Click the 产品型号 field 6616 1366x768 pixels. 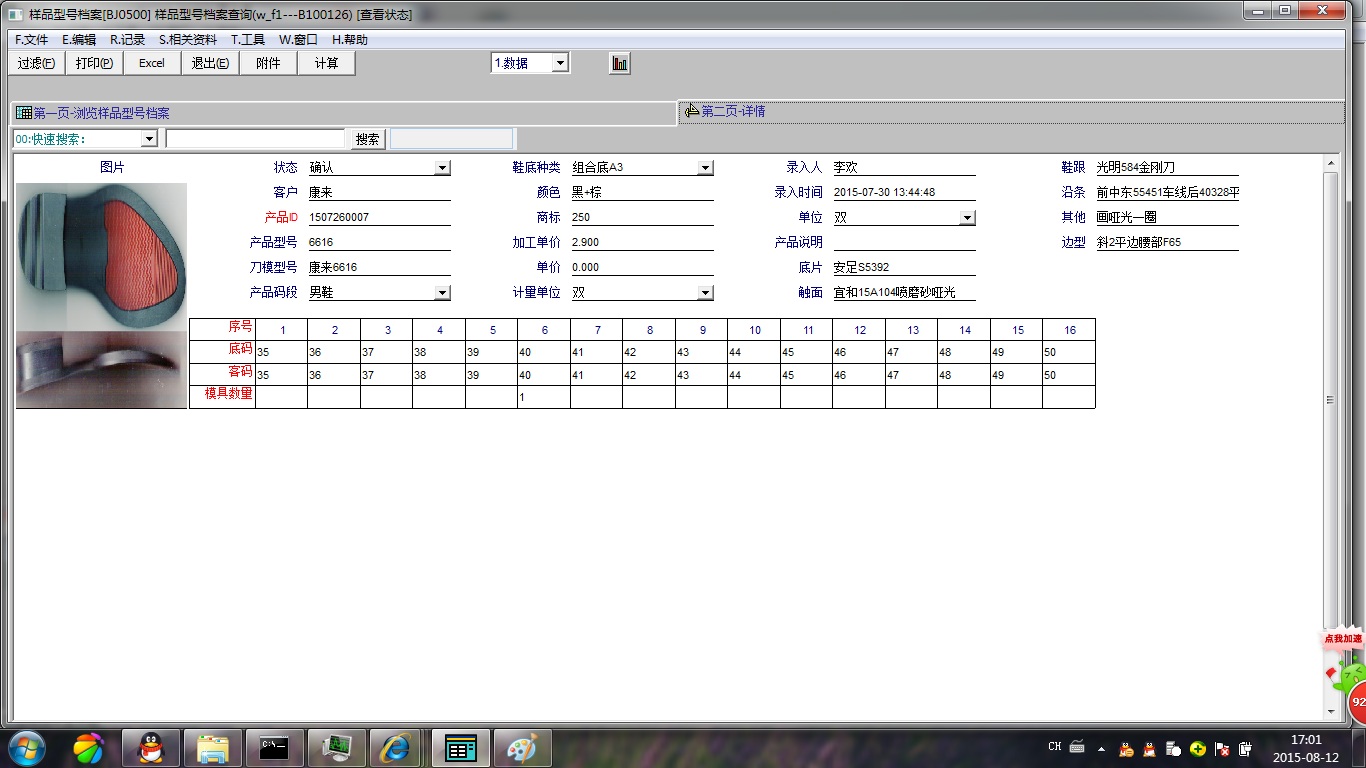click(378, 243)
